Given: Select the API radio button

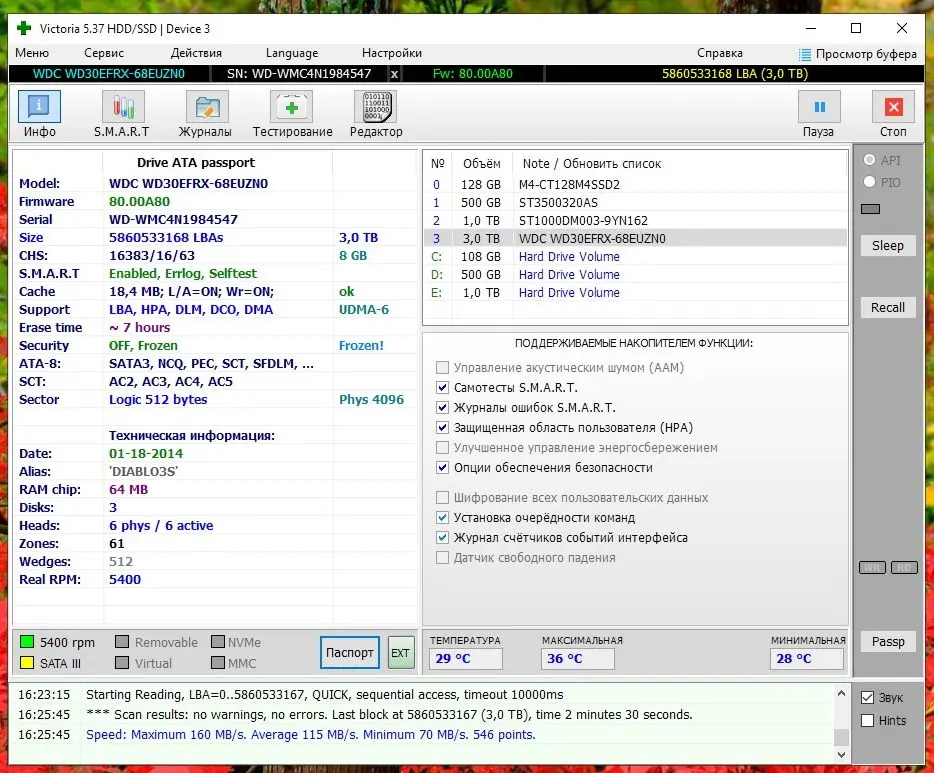Looking at the screenshot, I should 870,160.
